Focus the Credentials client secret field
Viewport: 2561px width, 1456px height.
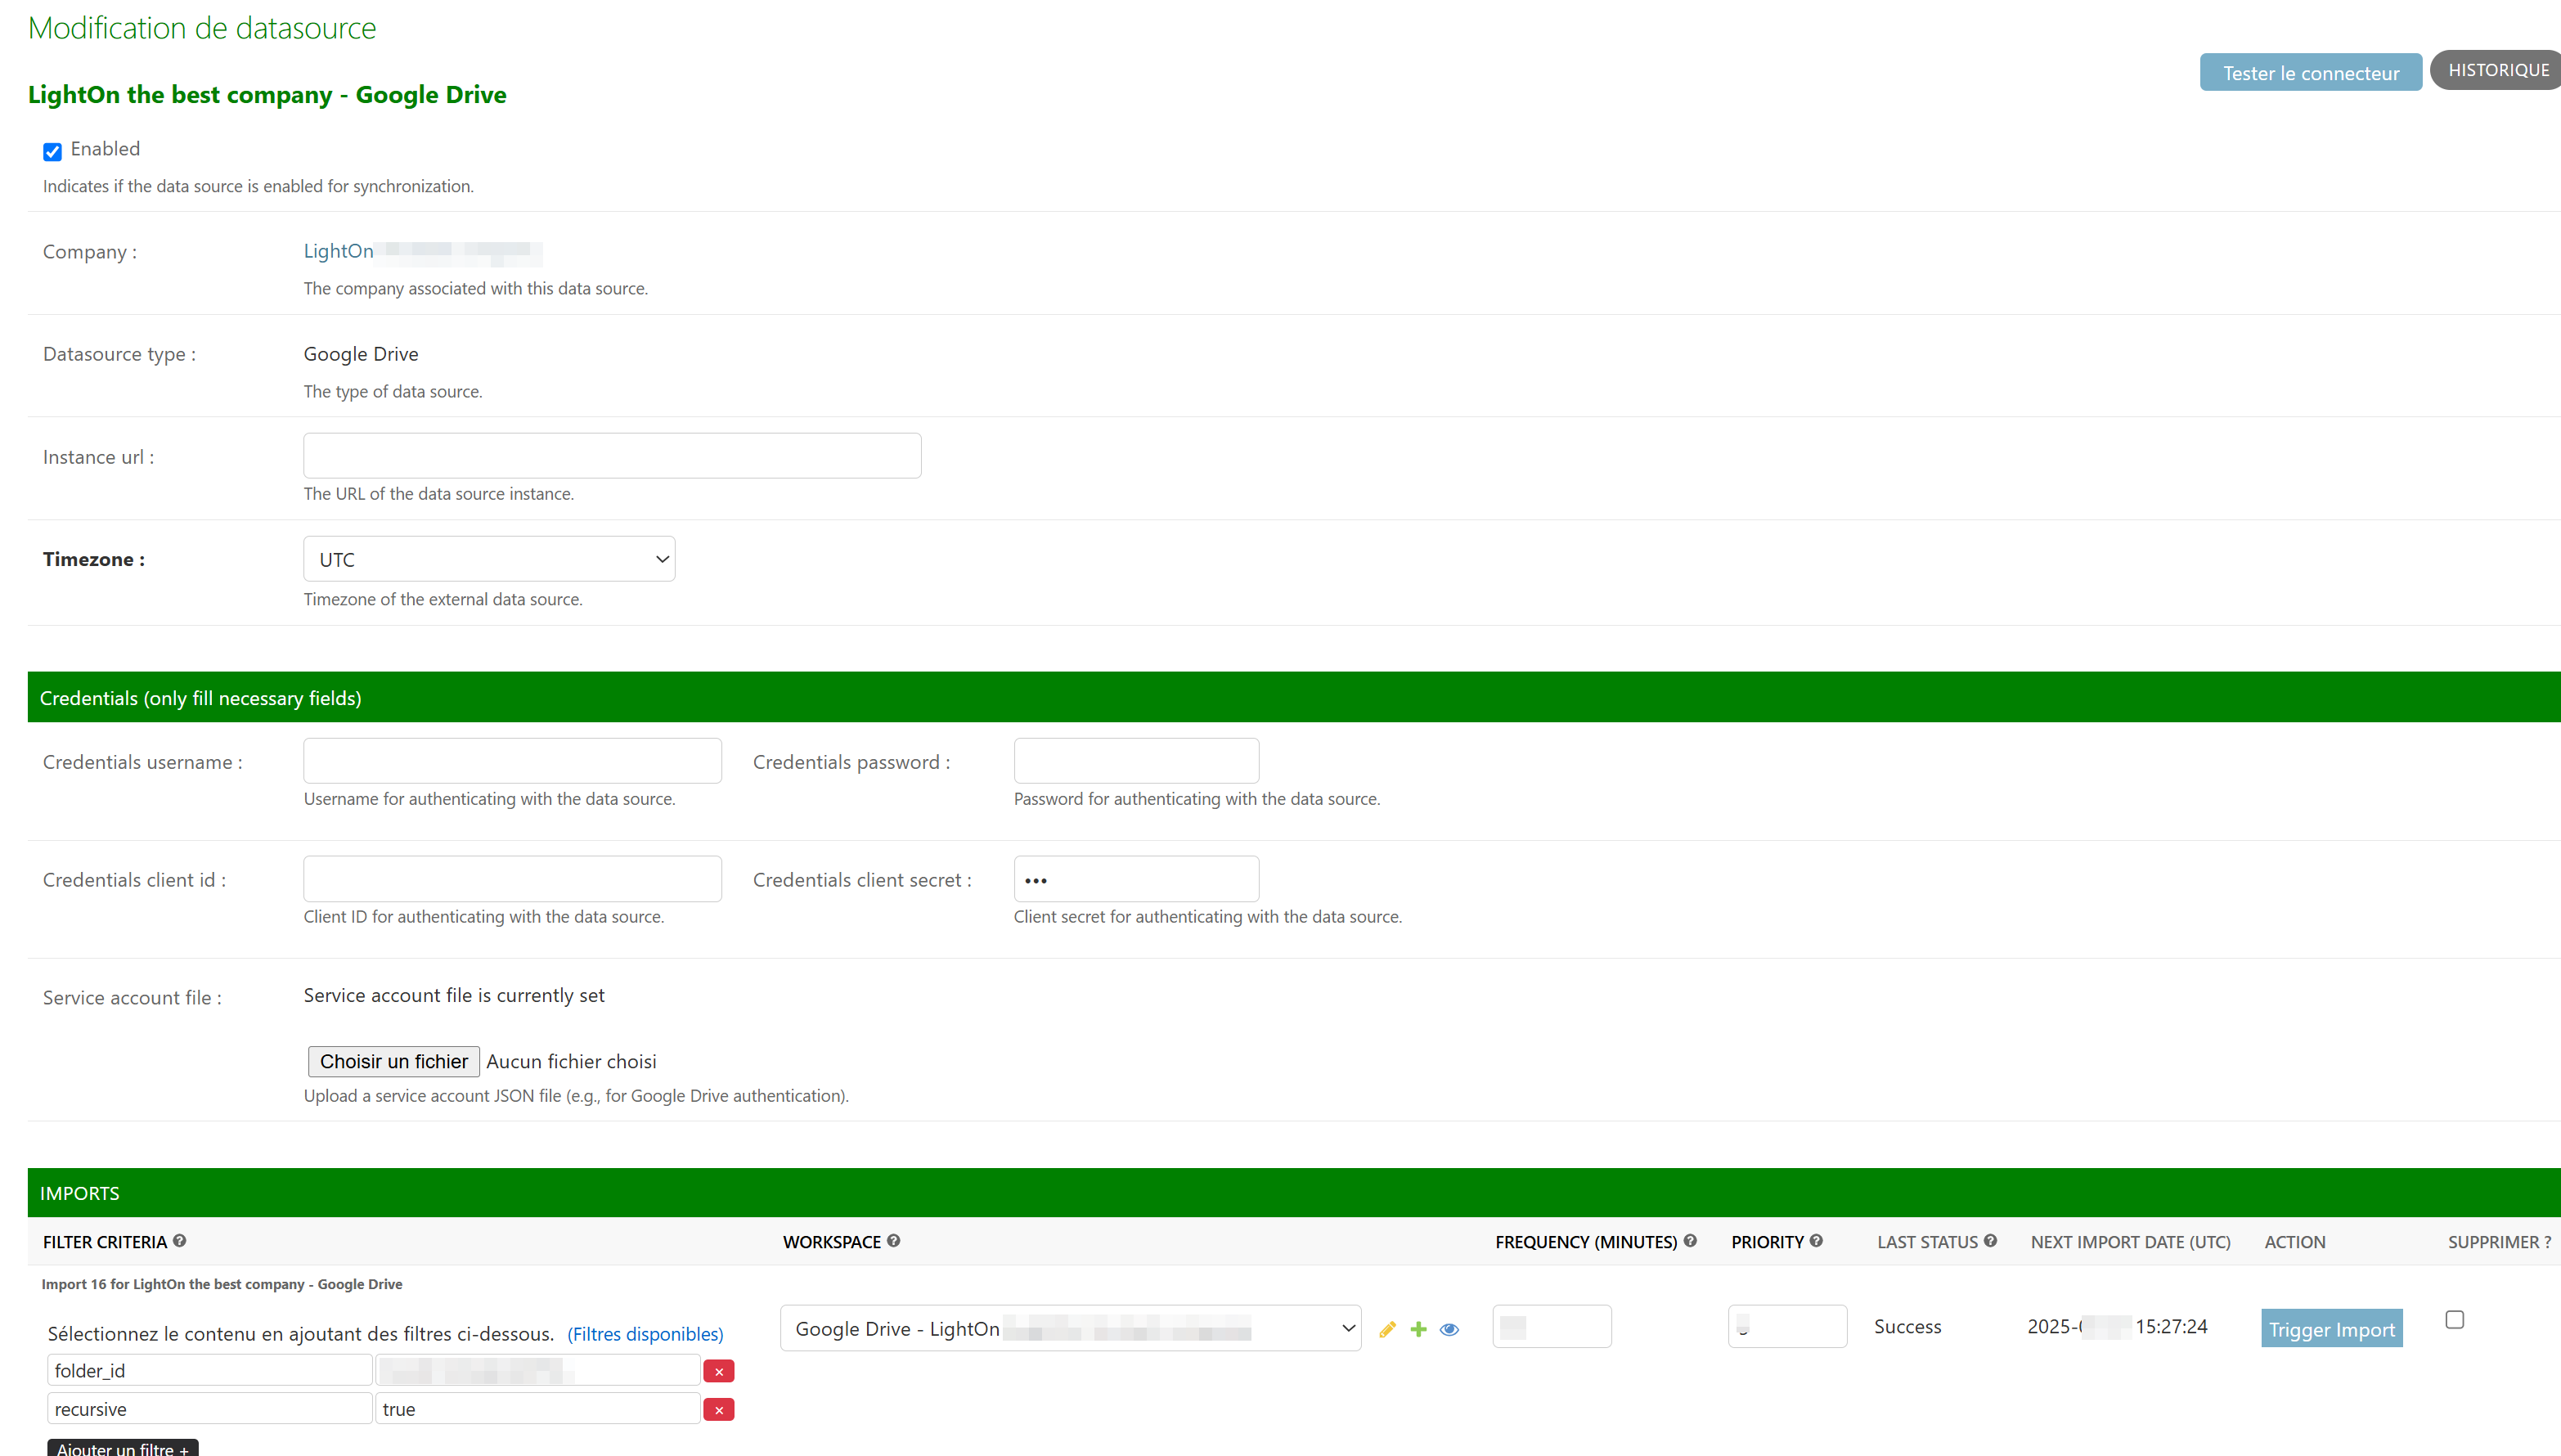(x=1136, y=878)
